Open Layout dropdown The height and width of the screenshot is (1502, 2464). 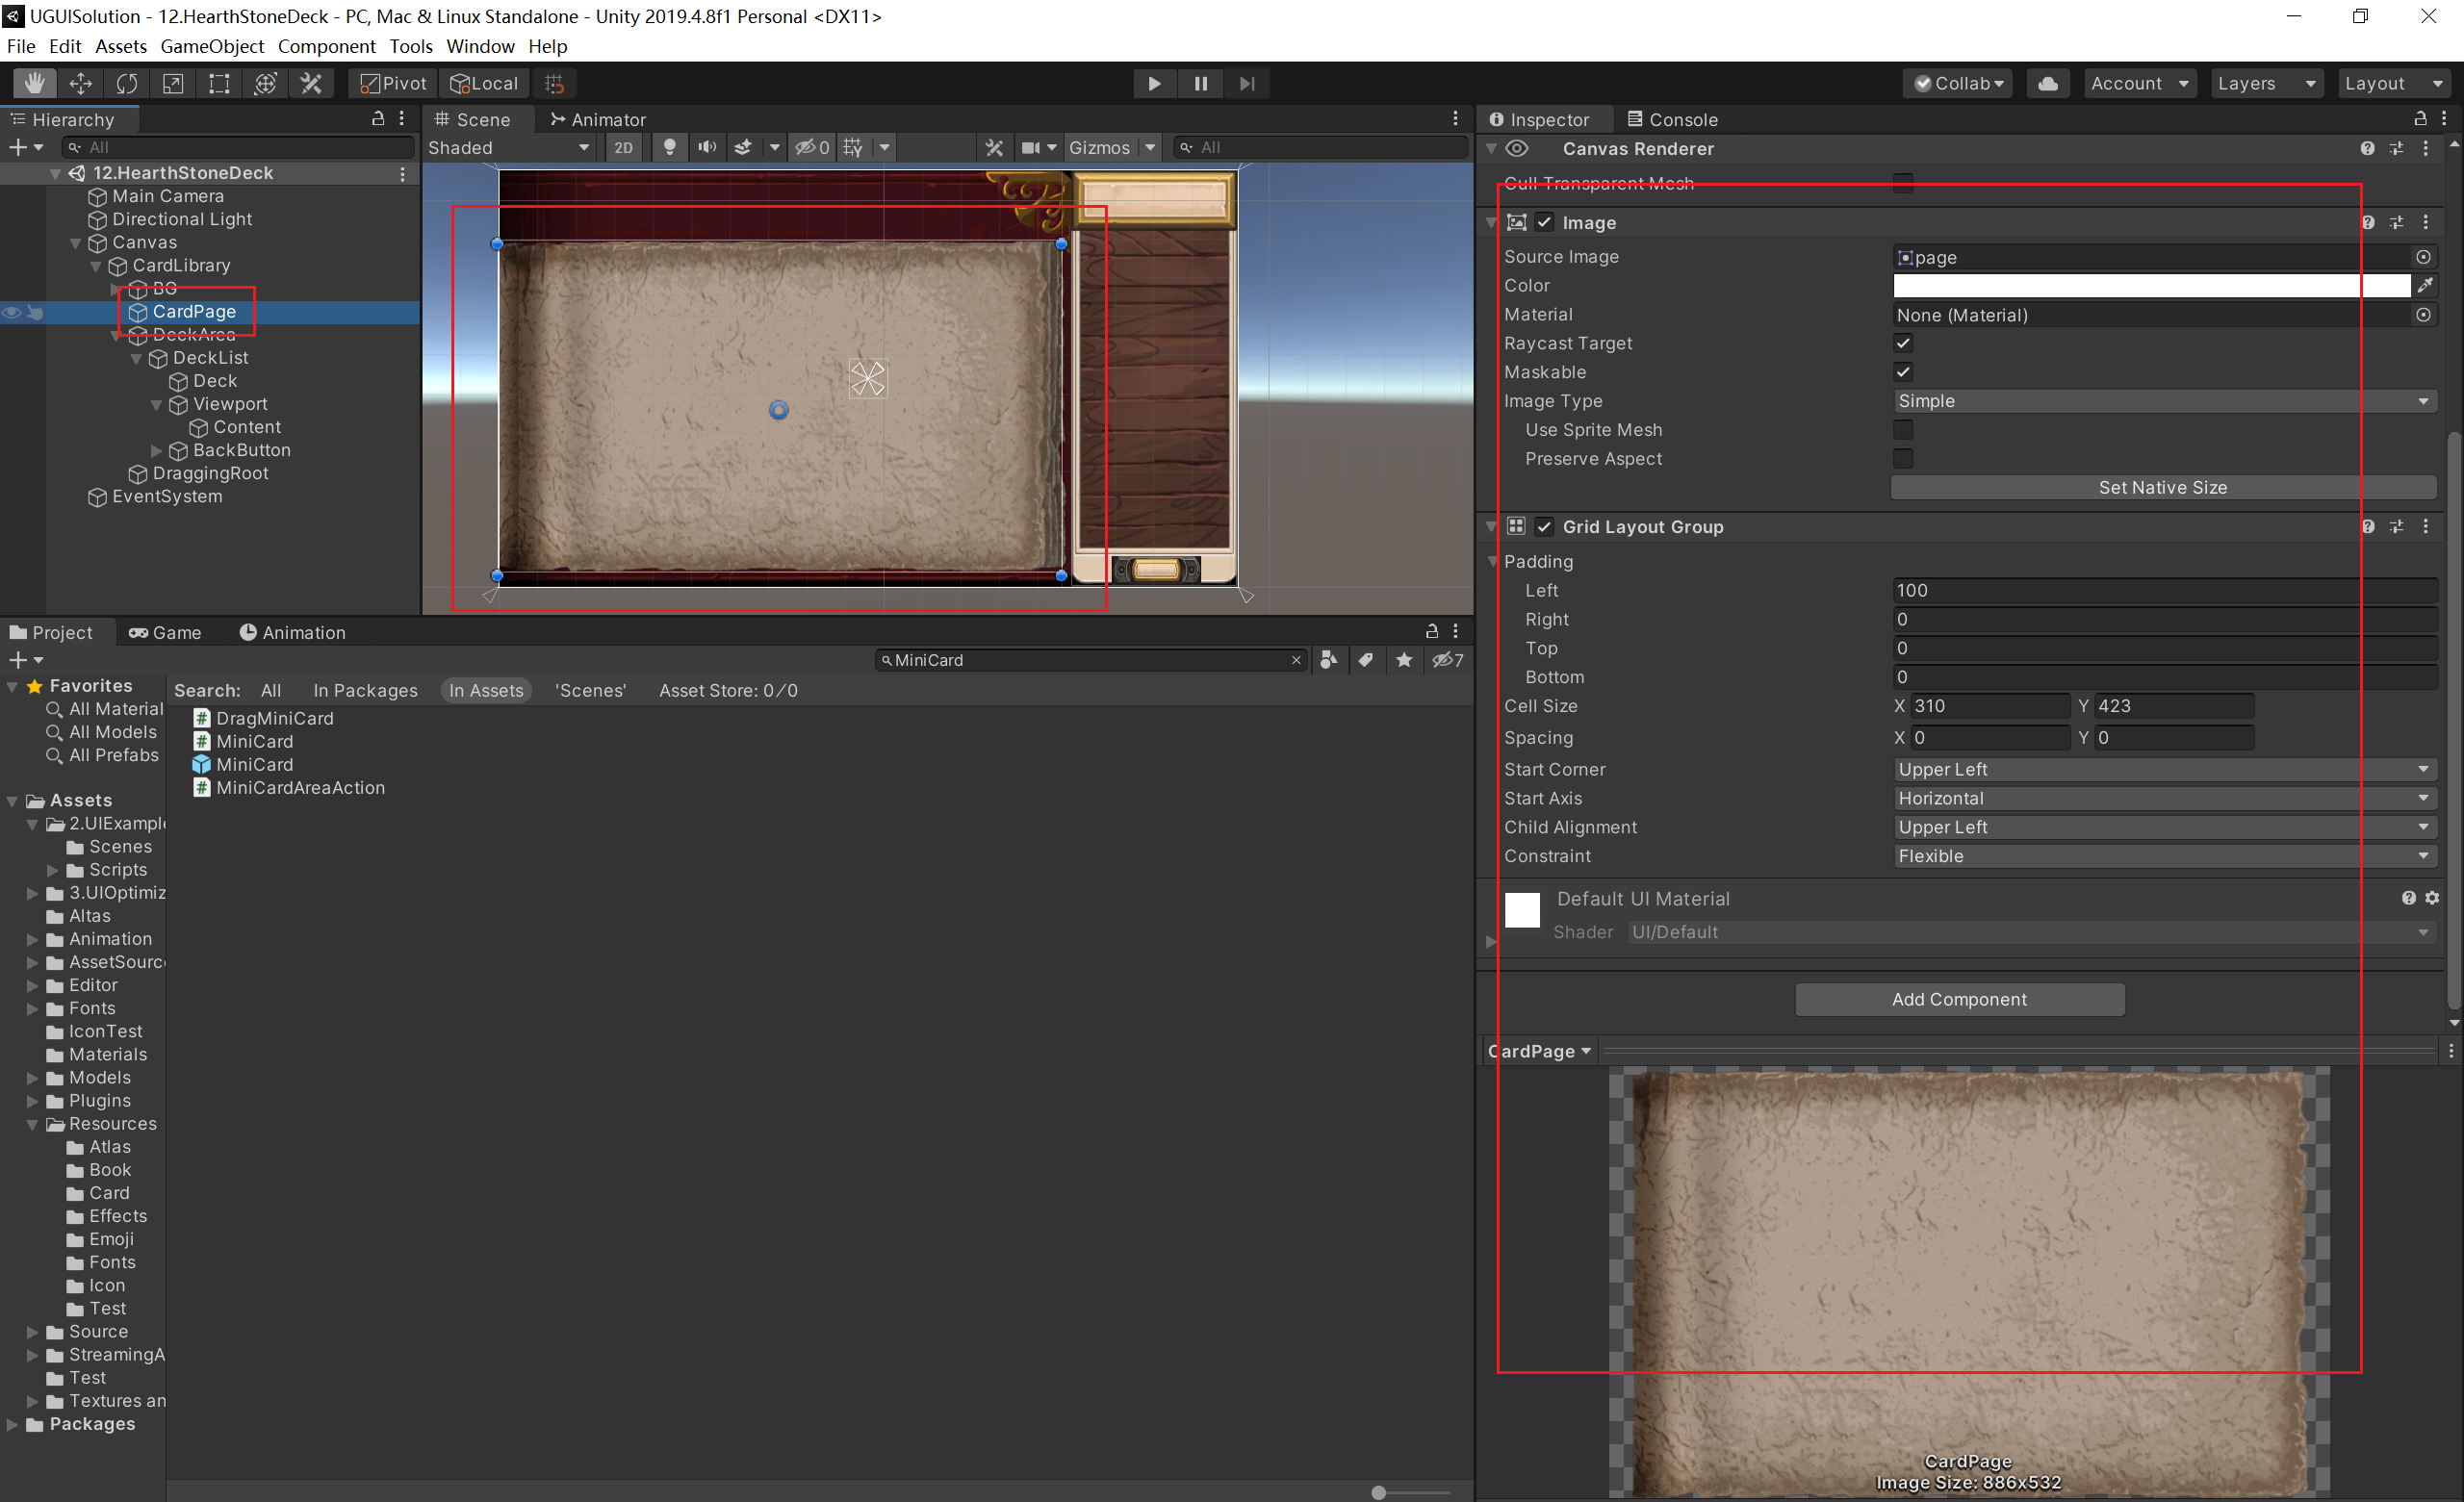(2393, 83)
